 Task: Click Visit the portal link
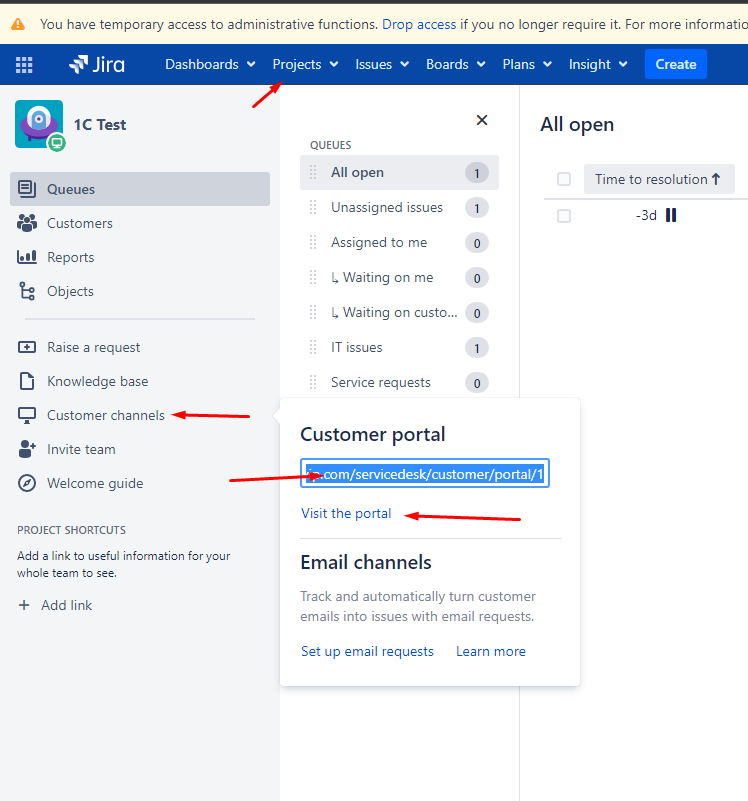pyautogui.click(x=346, y=513)
